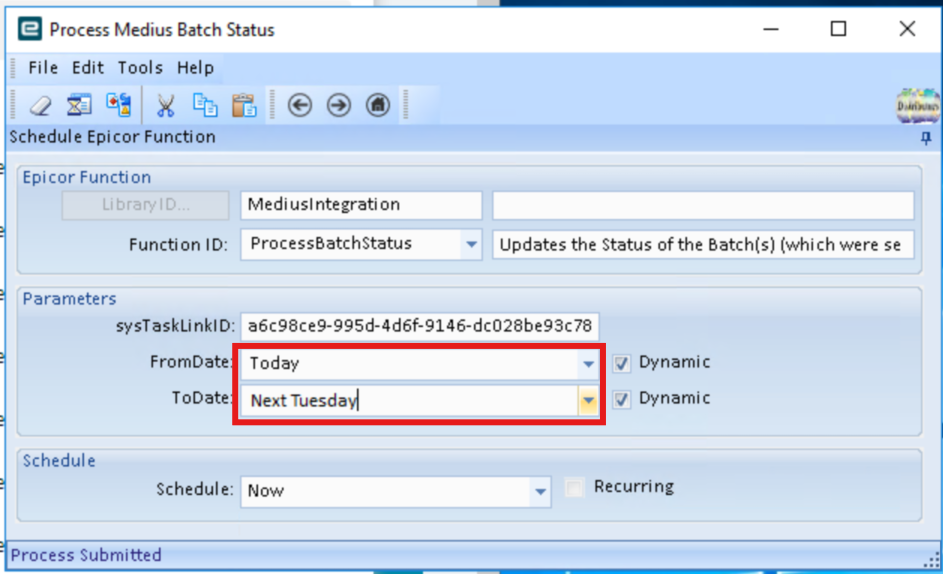Close the Process Medius Batch Status window

pos(907,29)
